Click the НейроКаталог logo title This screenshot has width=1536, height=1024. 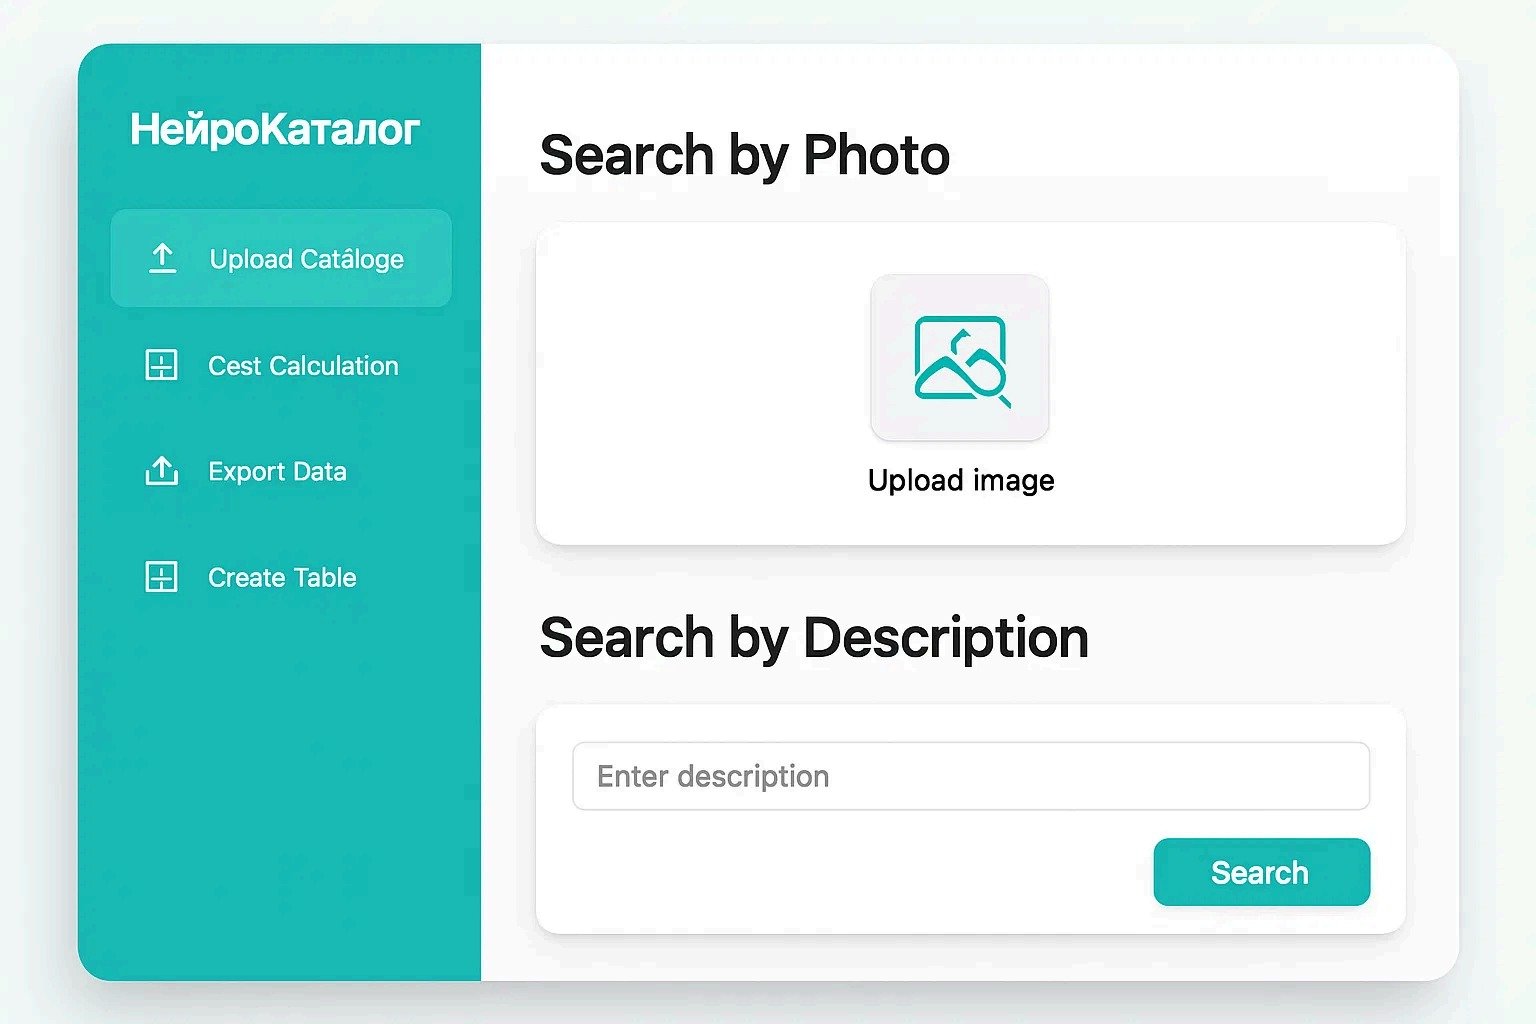pyautogui.click(x=275, y=130)
